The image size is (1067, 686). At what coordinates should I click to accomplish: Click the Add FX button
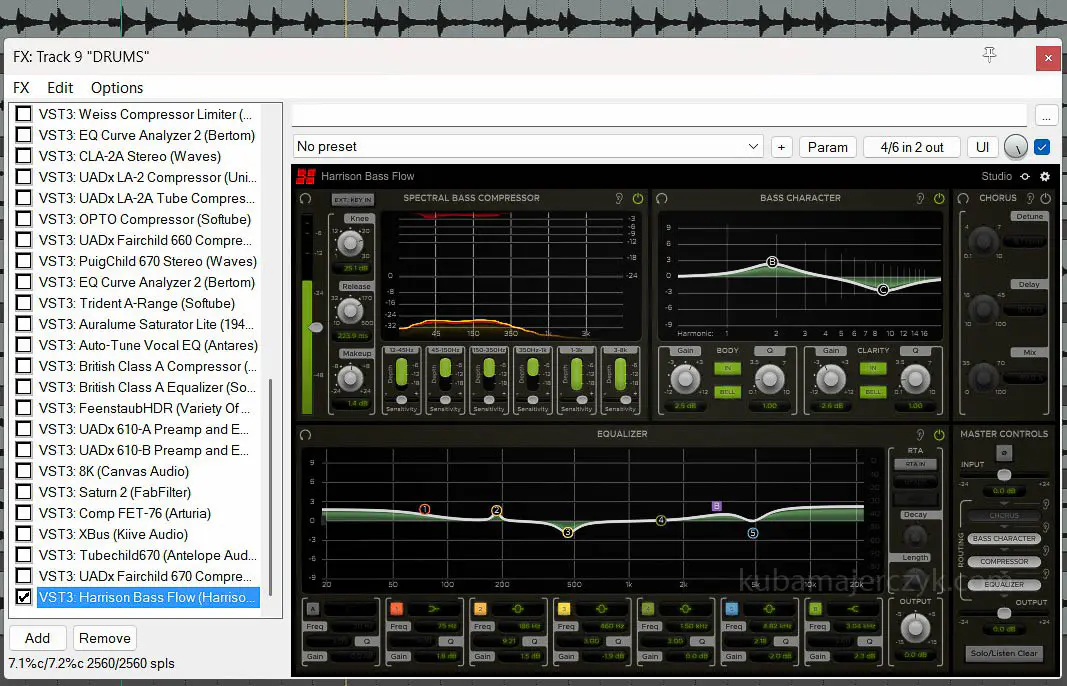pos(38,638)
